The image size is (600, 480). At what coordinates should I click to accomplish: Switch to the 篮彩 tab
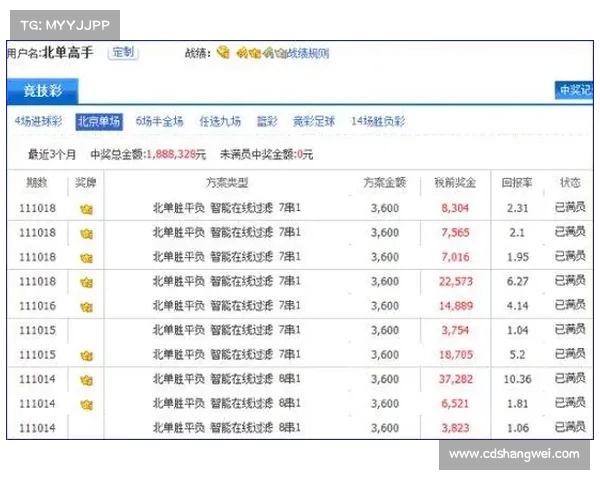click(x=267, y=121)
